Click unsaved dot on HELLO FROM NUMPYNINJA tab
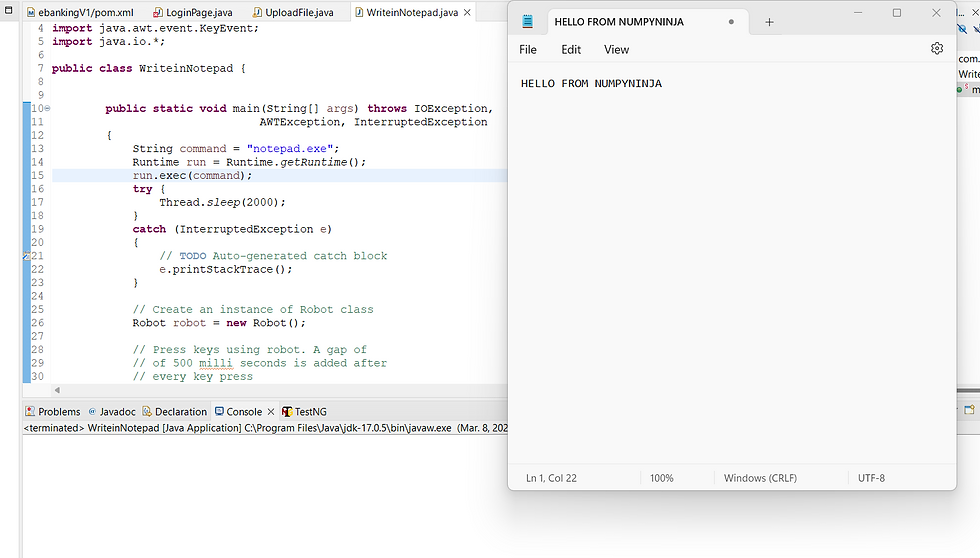 [x=731, y=22]
